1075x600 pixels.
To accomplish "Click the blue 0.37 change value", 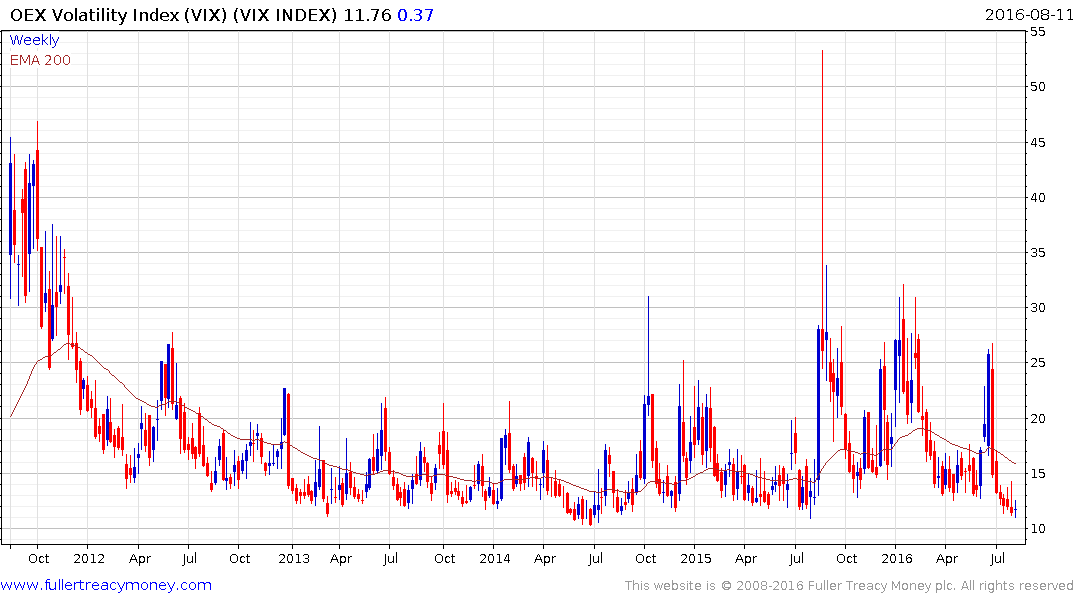I will [x=415, y=14].
